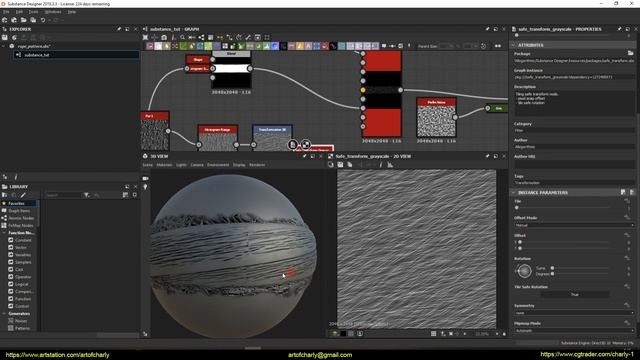The height and width of the screenshot is (360, 640).
Task: Open the Materials menu in 3D View
Action: point(164,165)
